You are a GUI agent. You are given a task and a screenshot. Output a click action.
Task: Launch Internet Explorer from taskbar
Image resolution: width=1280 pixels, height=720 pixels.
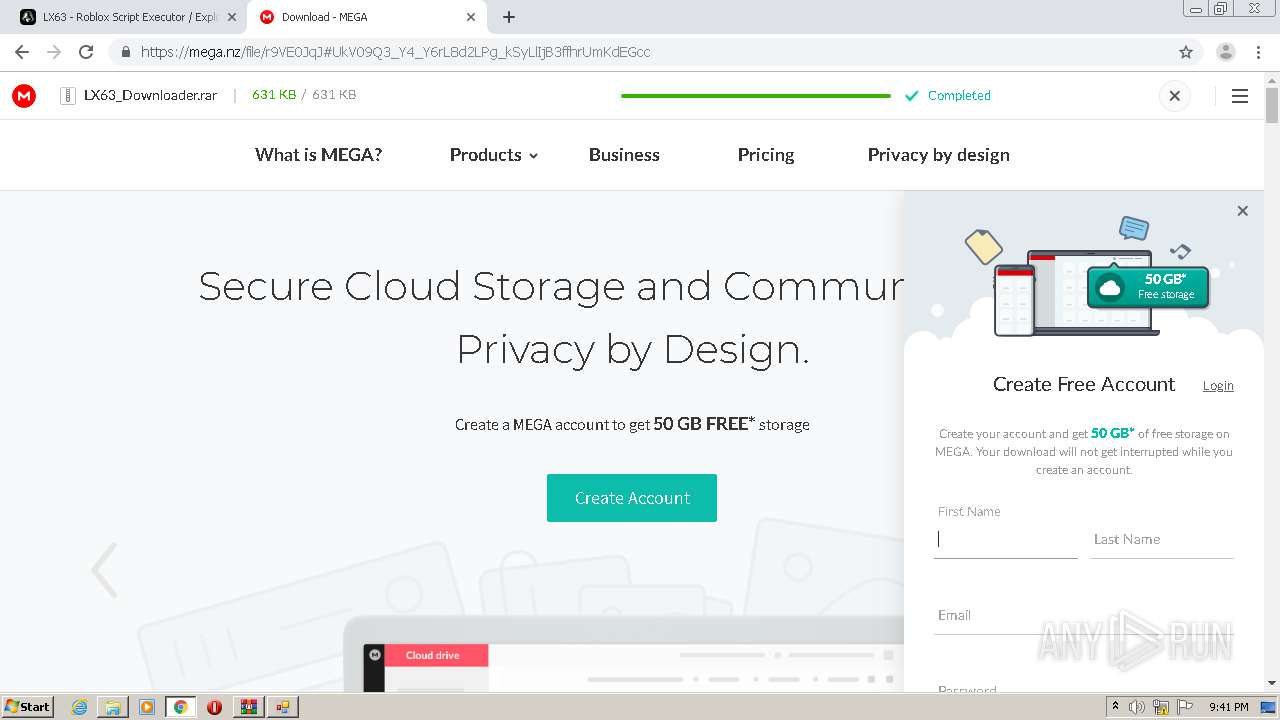[80, 707]
